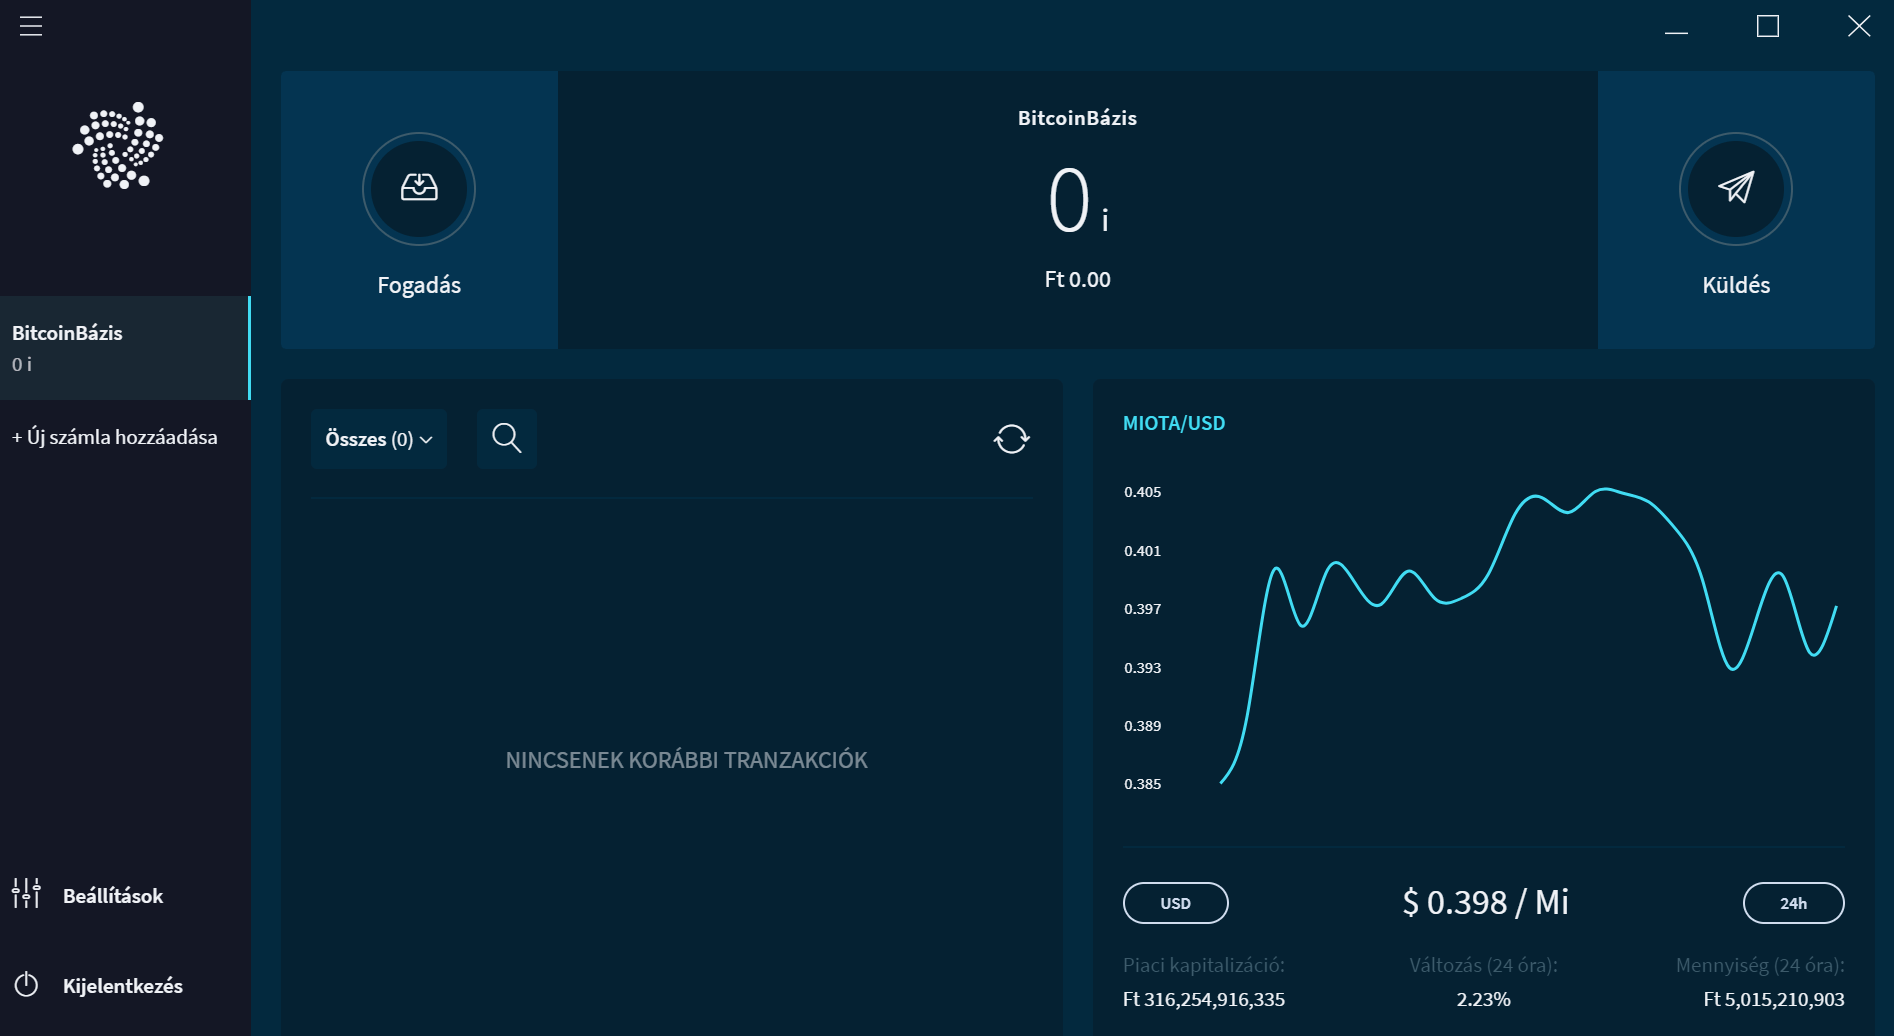
Task: Click the Mennyiség (24 óra) label
Action: point(1760,965)
